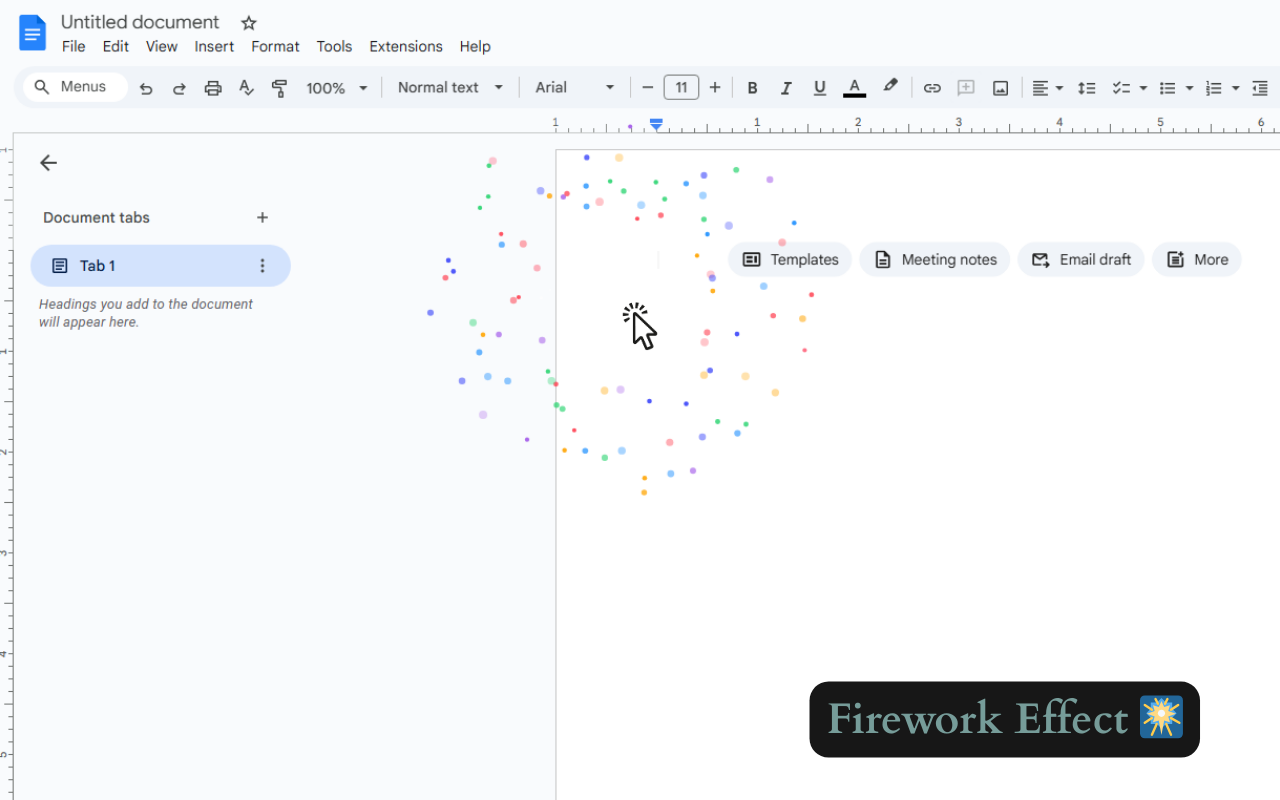The width and height of the screenshot is (1280, 800).
Task: Toggle bold formatting
Action: click(x=753, y=88)
